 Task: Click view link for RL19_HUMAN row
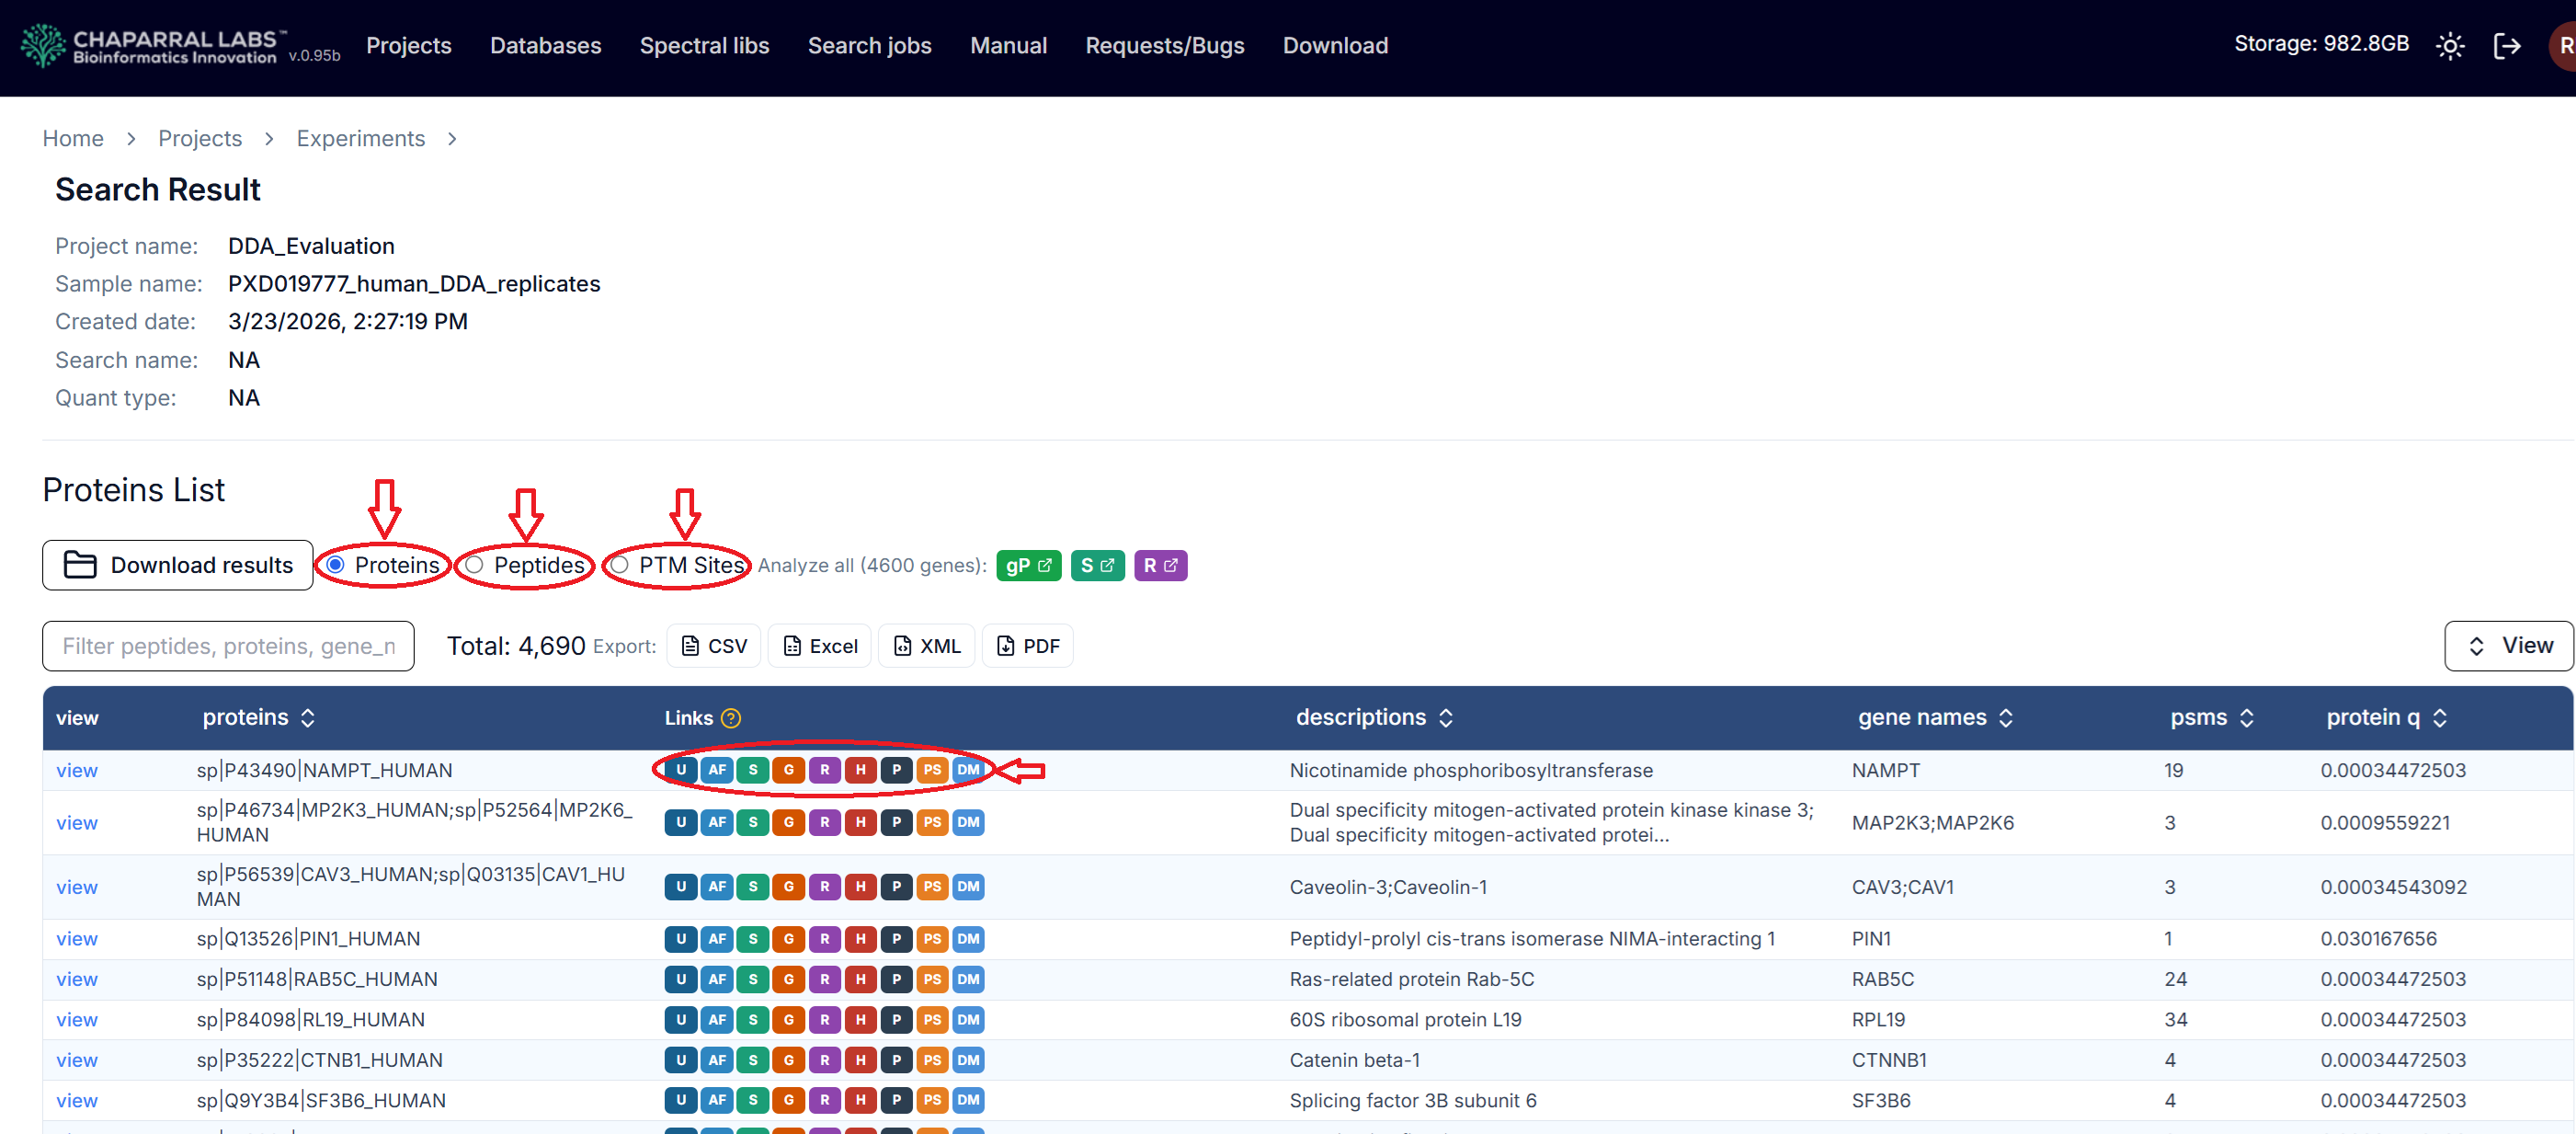77,1020
